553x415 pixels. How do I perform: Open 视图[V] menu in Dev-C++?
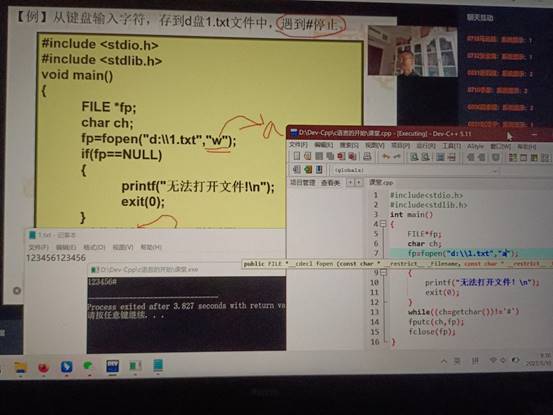pyautogui.click(x=374, y=145)
